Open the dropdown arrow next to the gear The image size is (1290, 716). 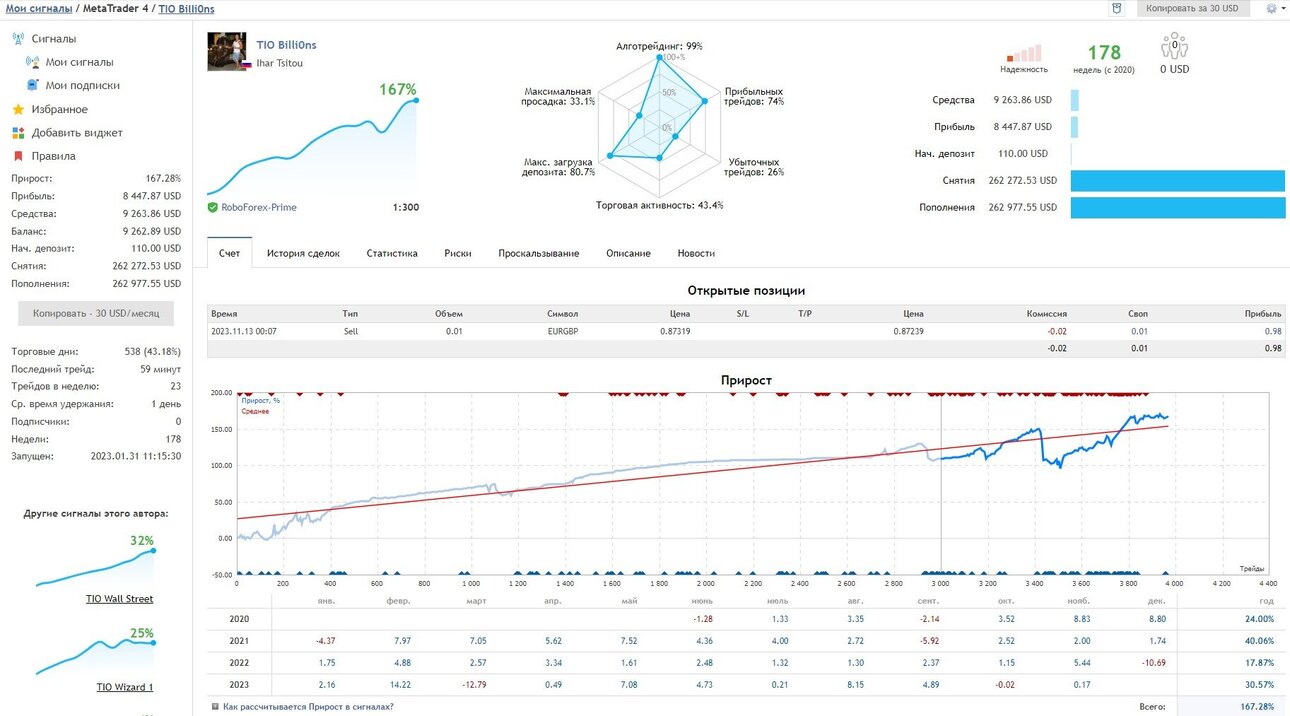click(1283, 8)
